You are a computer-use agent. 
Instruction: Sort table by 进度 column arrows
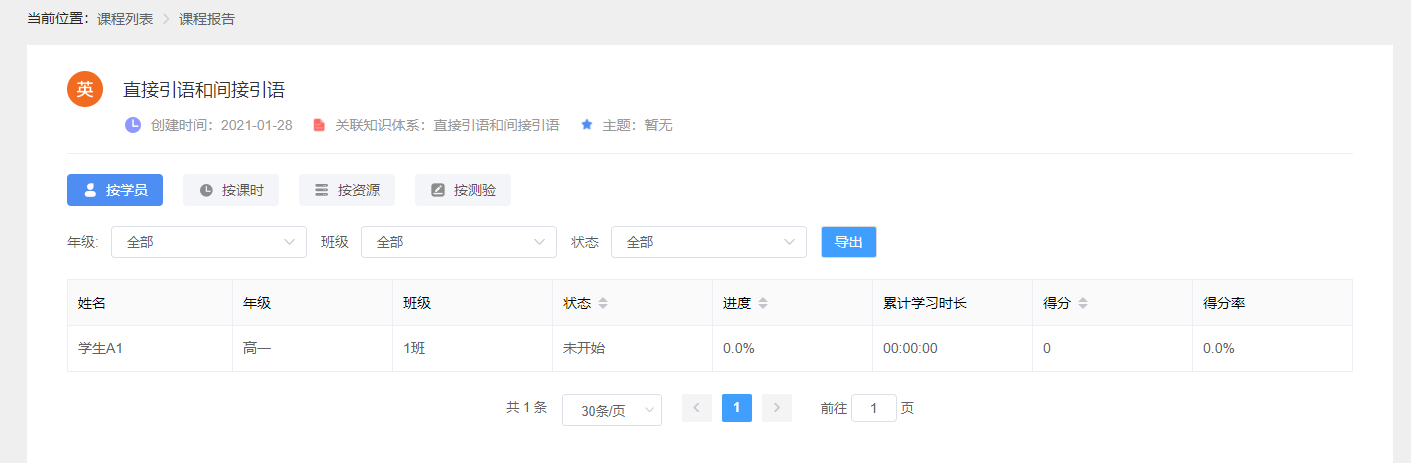click(763, 303)
